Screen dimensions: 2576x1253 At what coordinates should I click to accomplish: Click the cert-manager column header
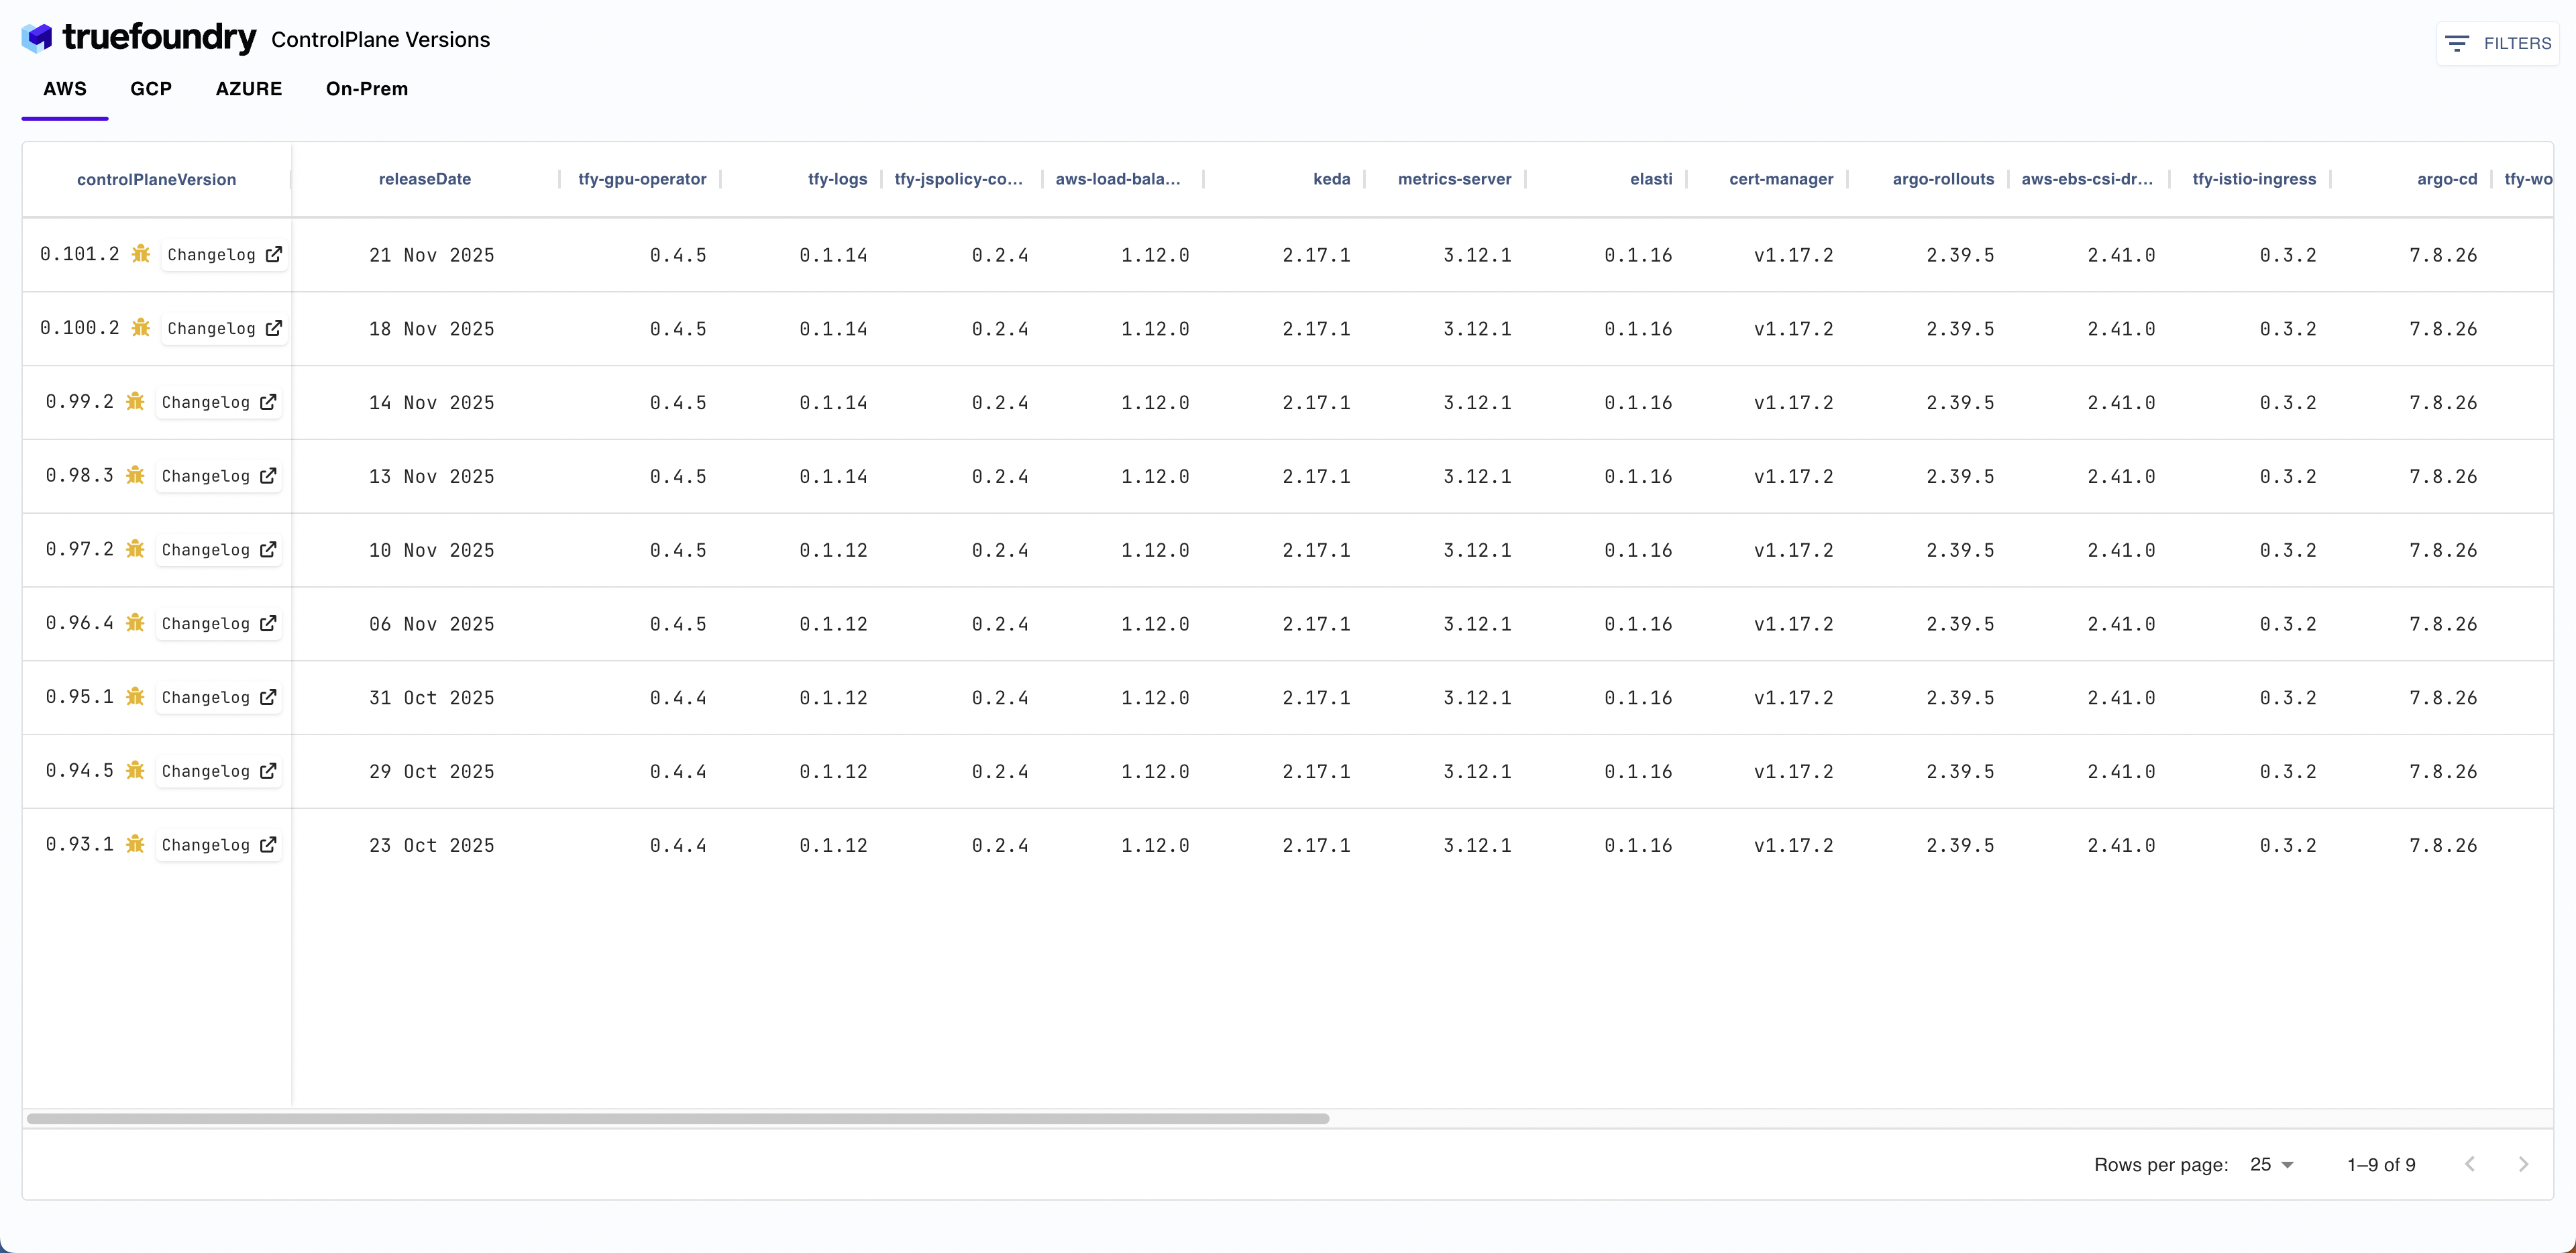point(1781,179)
